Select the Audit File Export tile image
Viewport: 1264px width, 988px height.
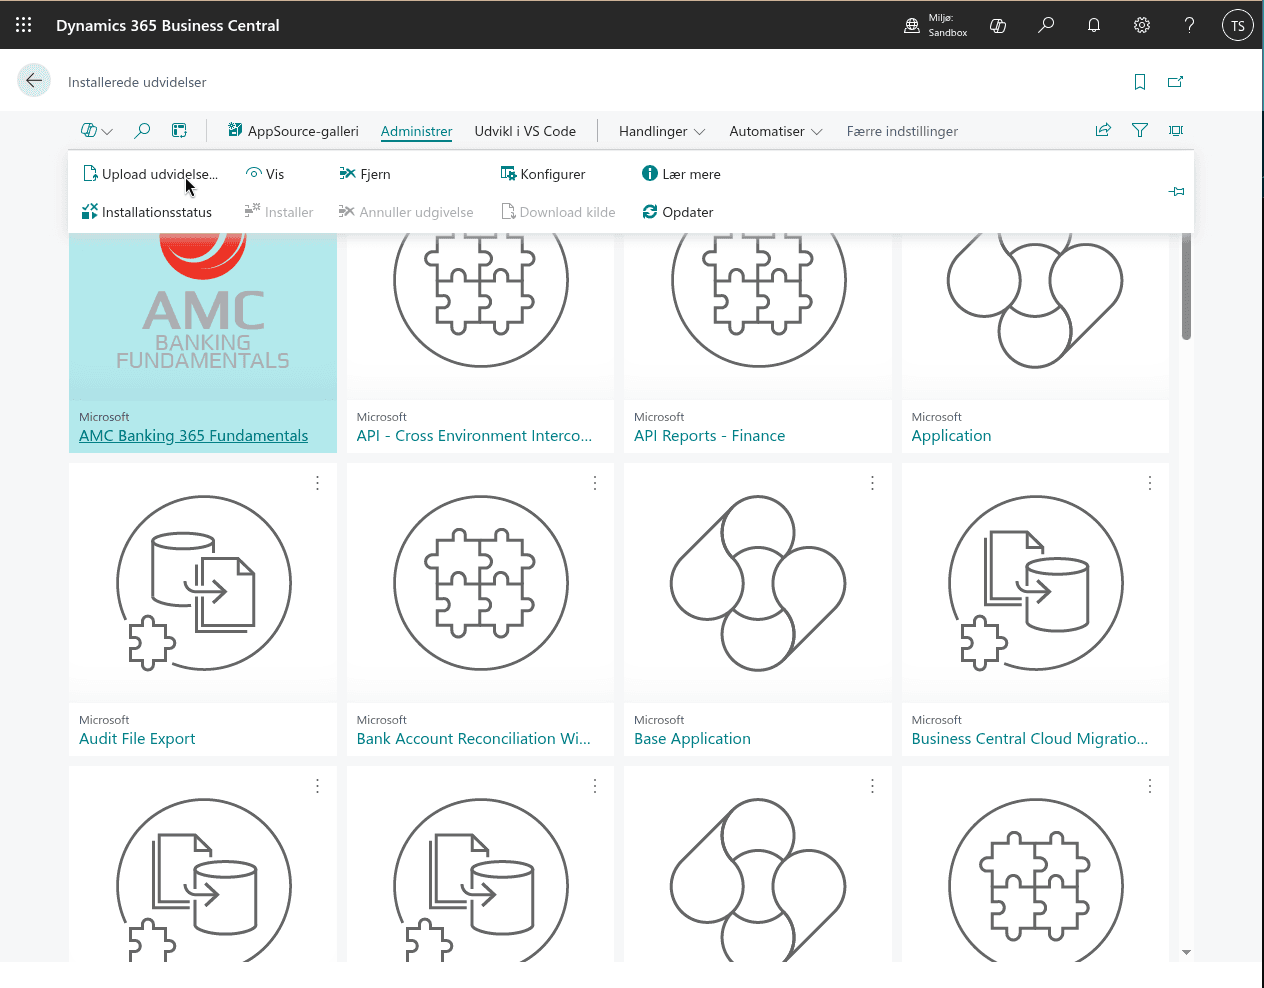203,583
